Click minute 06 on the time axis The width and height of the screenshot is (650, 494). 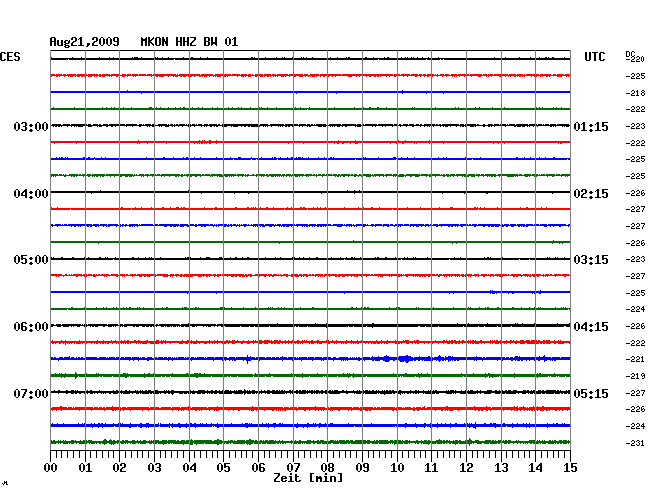258,467
